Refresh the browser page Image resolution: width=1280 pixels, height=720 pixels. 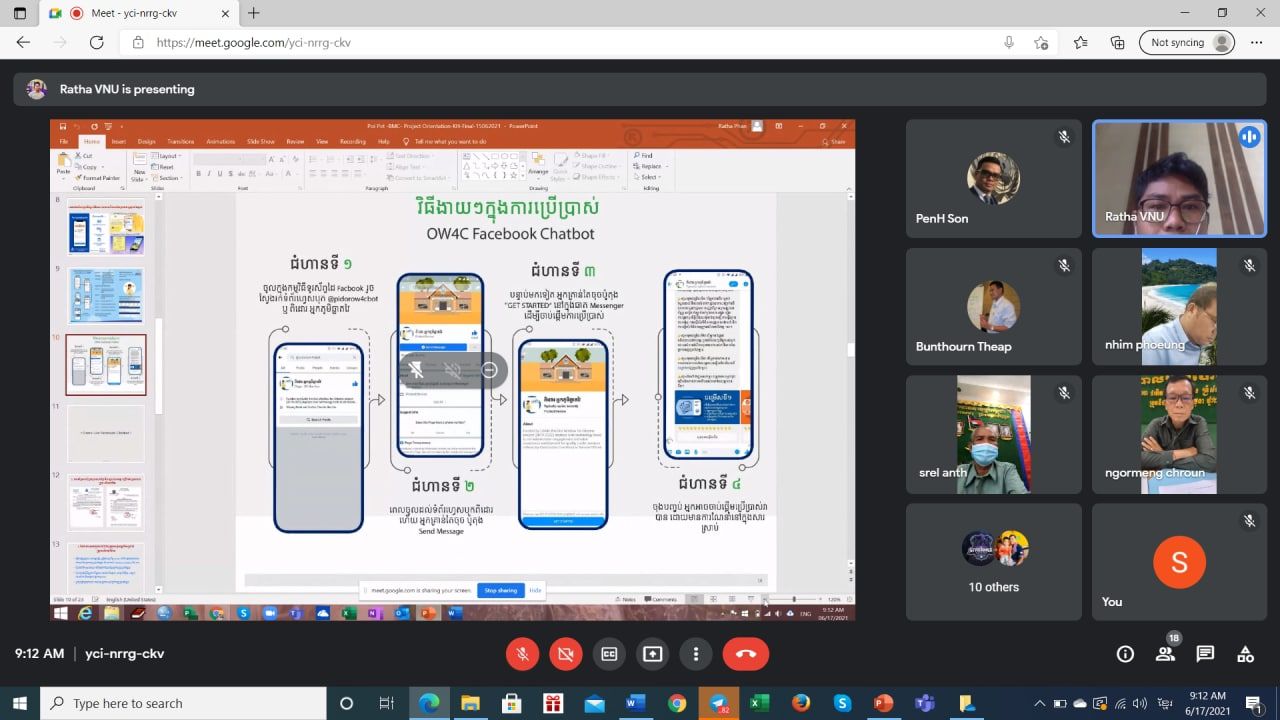click(x=97, y=43)
